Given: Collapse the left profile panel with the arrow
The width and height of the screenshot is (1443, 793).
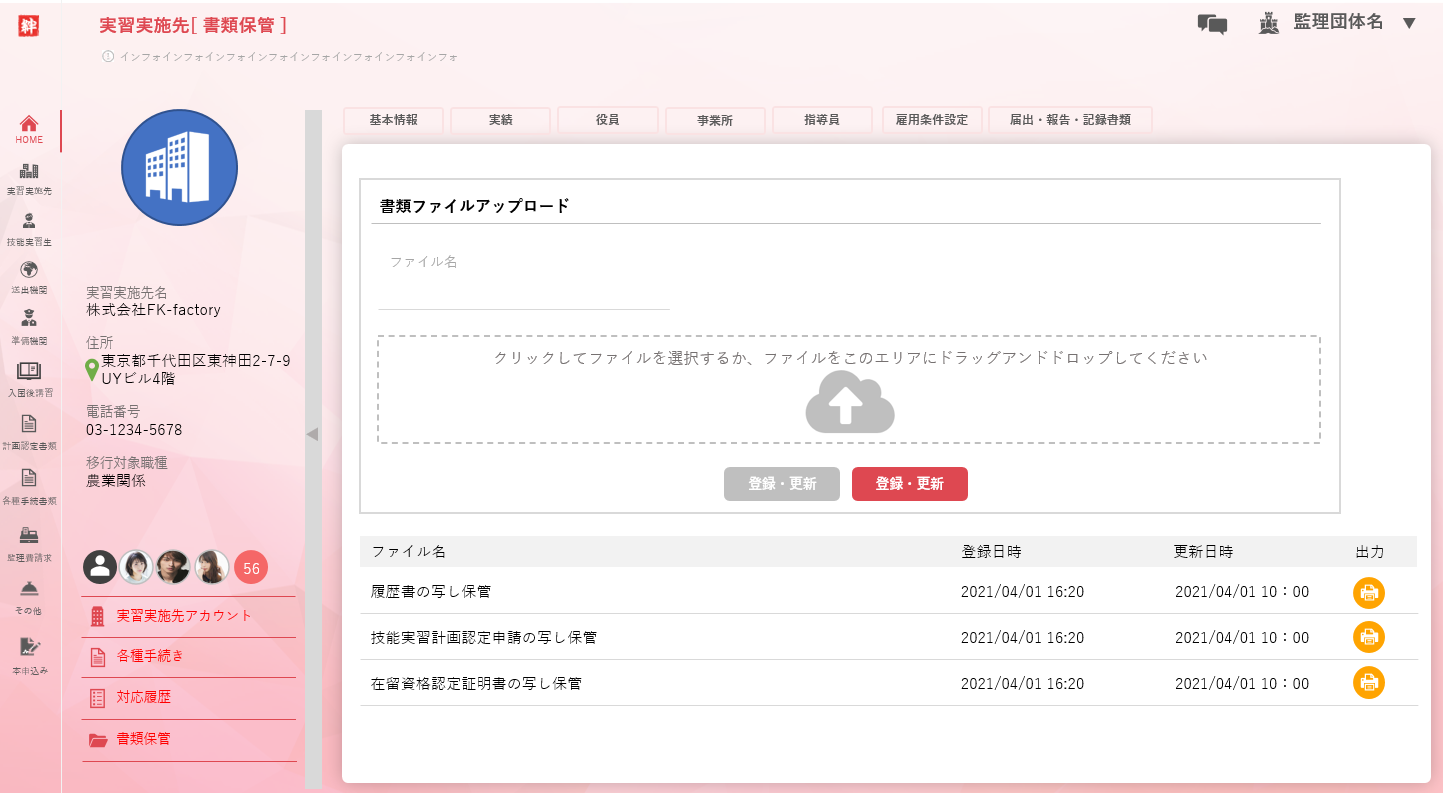Looking at the screenshot, I should coord(312,434).
